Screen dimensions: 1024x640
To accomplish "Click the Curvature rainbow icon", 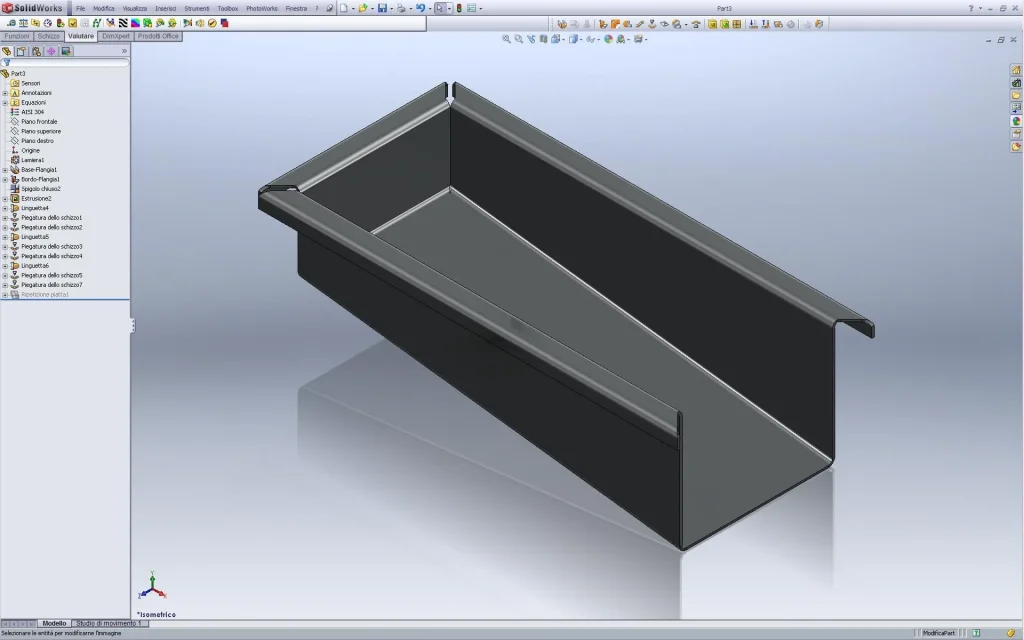I will pos(135,24).
